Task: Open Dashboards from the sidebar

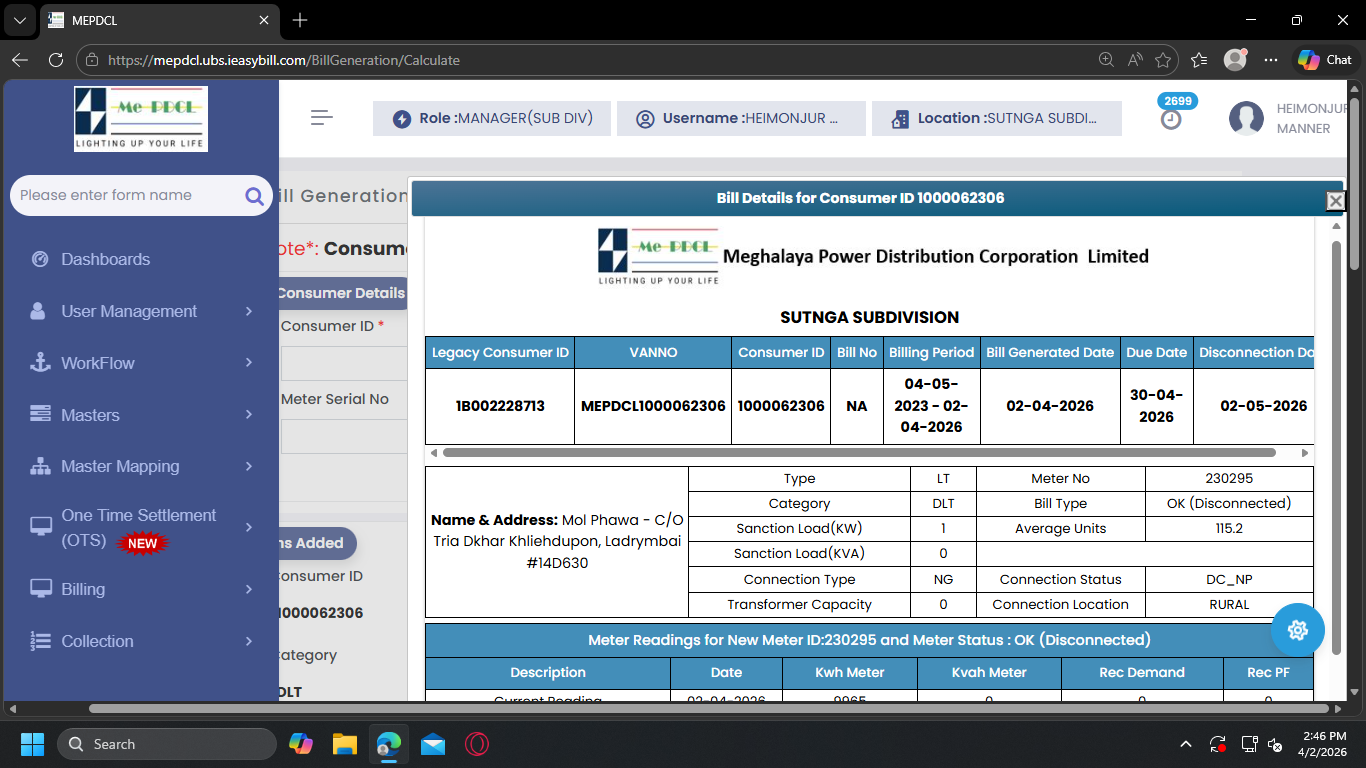Action: point(105,259)
